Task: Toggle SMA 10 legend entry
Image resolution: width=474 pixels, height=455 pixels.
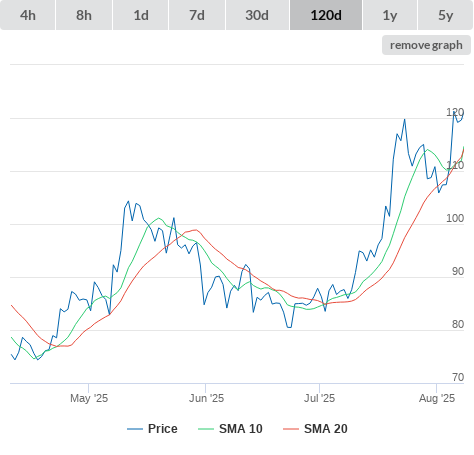Action: [x=230, y=429]
